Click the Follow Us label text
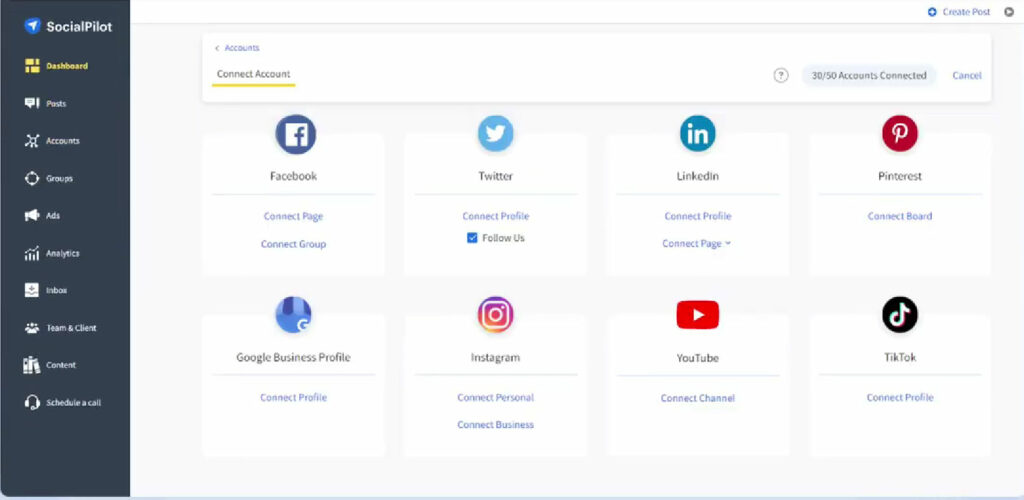Screen dimensions: 1024x500 pos(504,238)
